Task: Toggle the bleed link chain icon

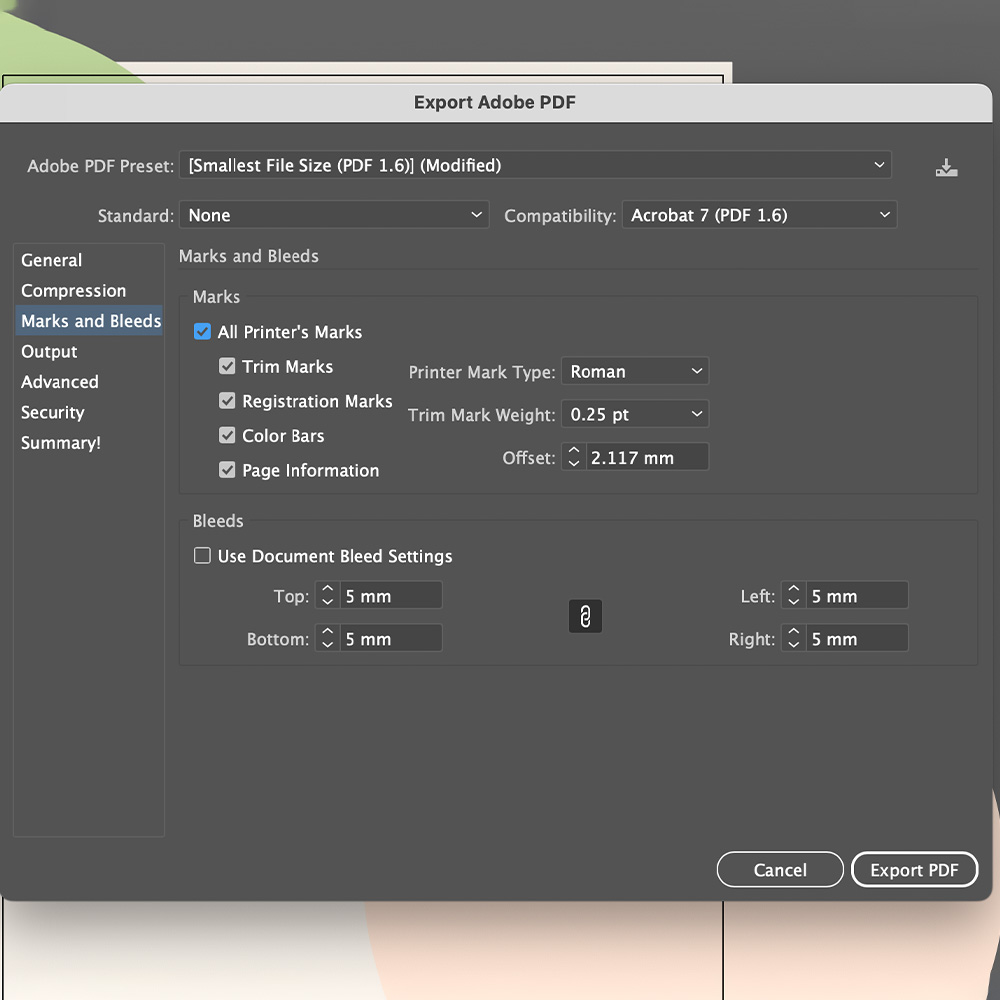Action: (585, 616)
